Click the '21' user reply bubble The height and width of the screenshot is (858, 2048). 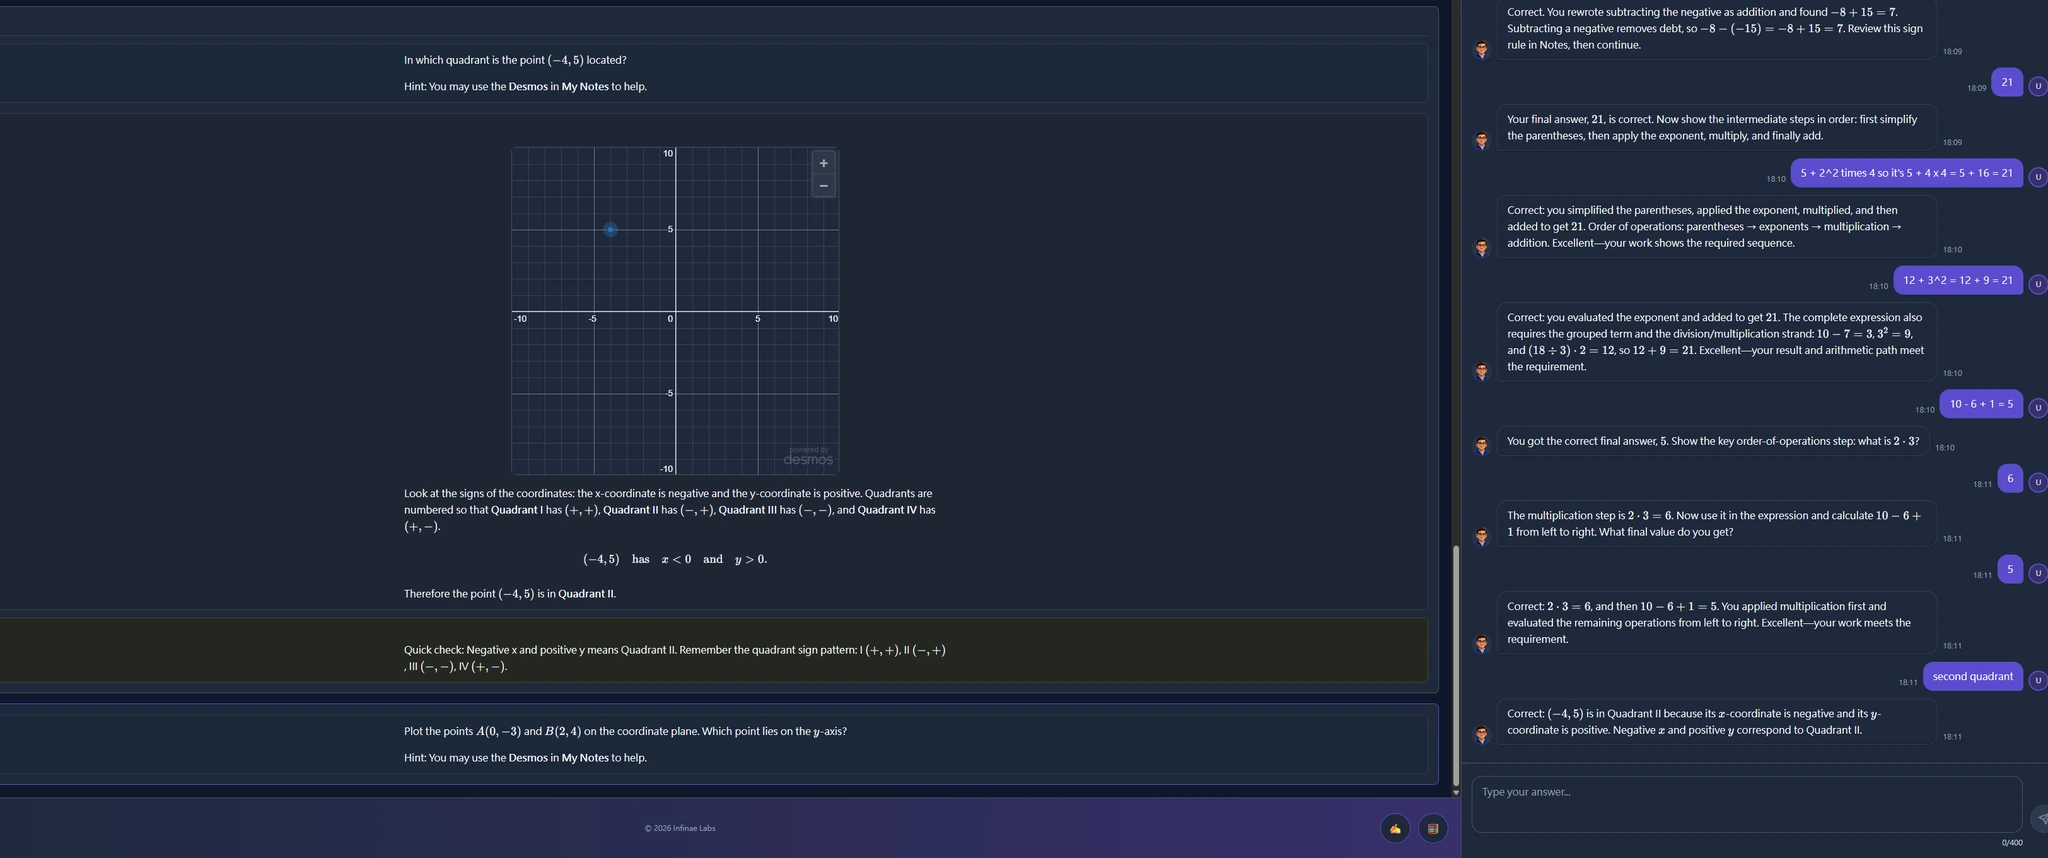(2007, 82)
